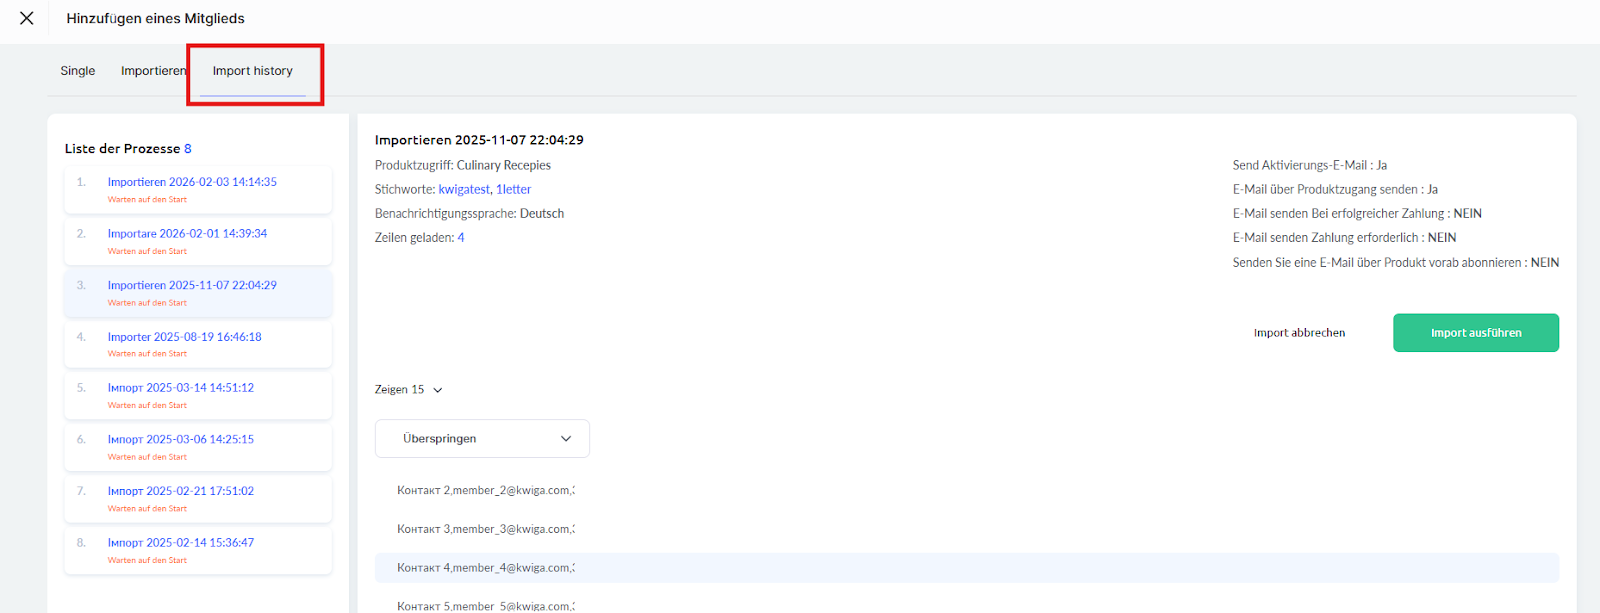The width and height of the screenshot is (1600, 613).
Task: Open process Importer 2025-08-19 16:46:18
Action: (184, 337)
